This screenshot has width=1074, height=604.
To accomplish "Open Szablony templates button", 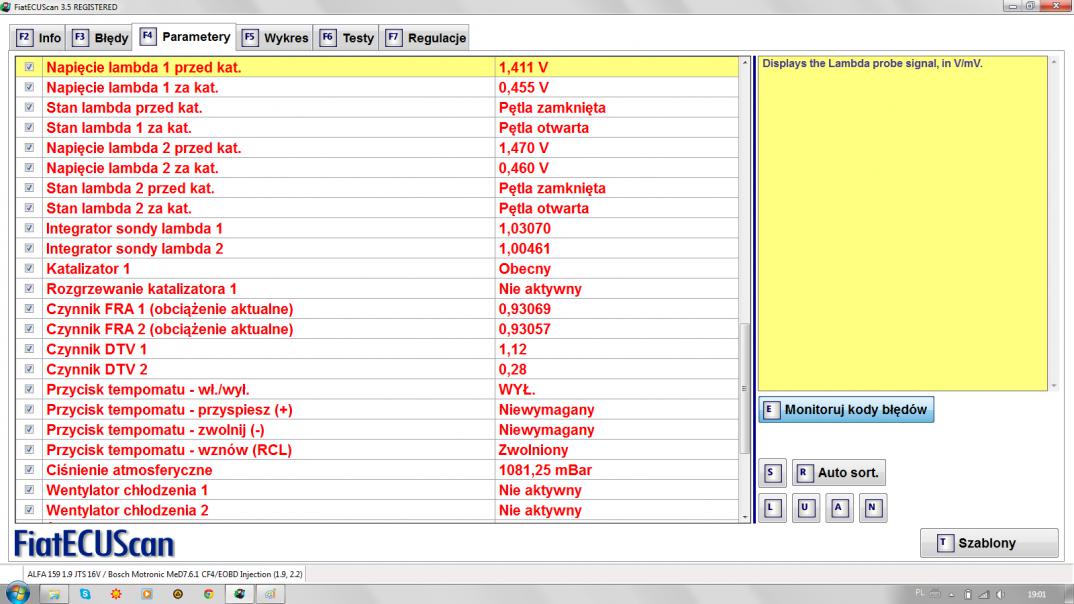I will pos(988,543).
